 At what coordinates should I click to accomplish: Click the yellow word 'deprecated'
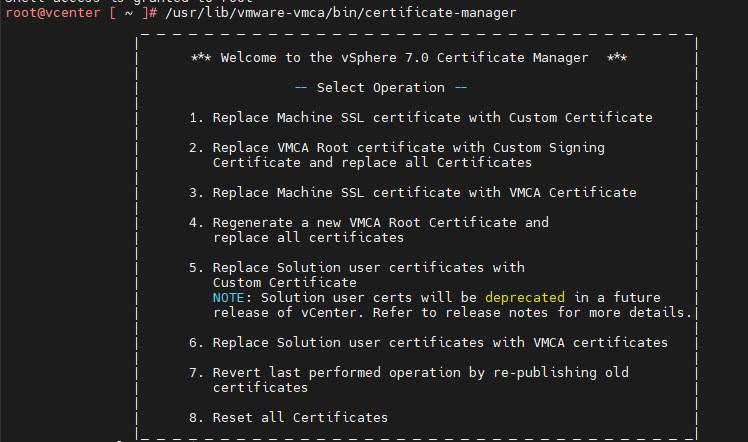(x=525, y=298)
